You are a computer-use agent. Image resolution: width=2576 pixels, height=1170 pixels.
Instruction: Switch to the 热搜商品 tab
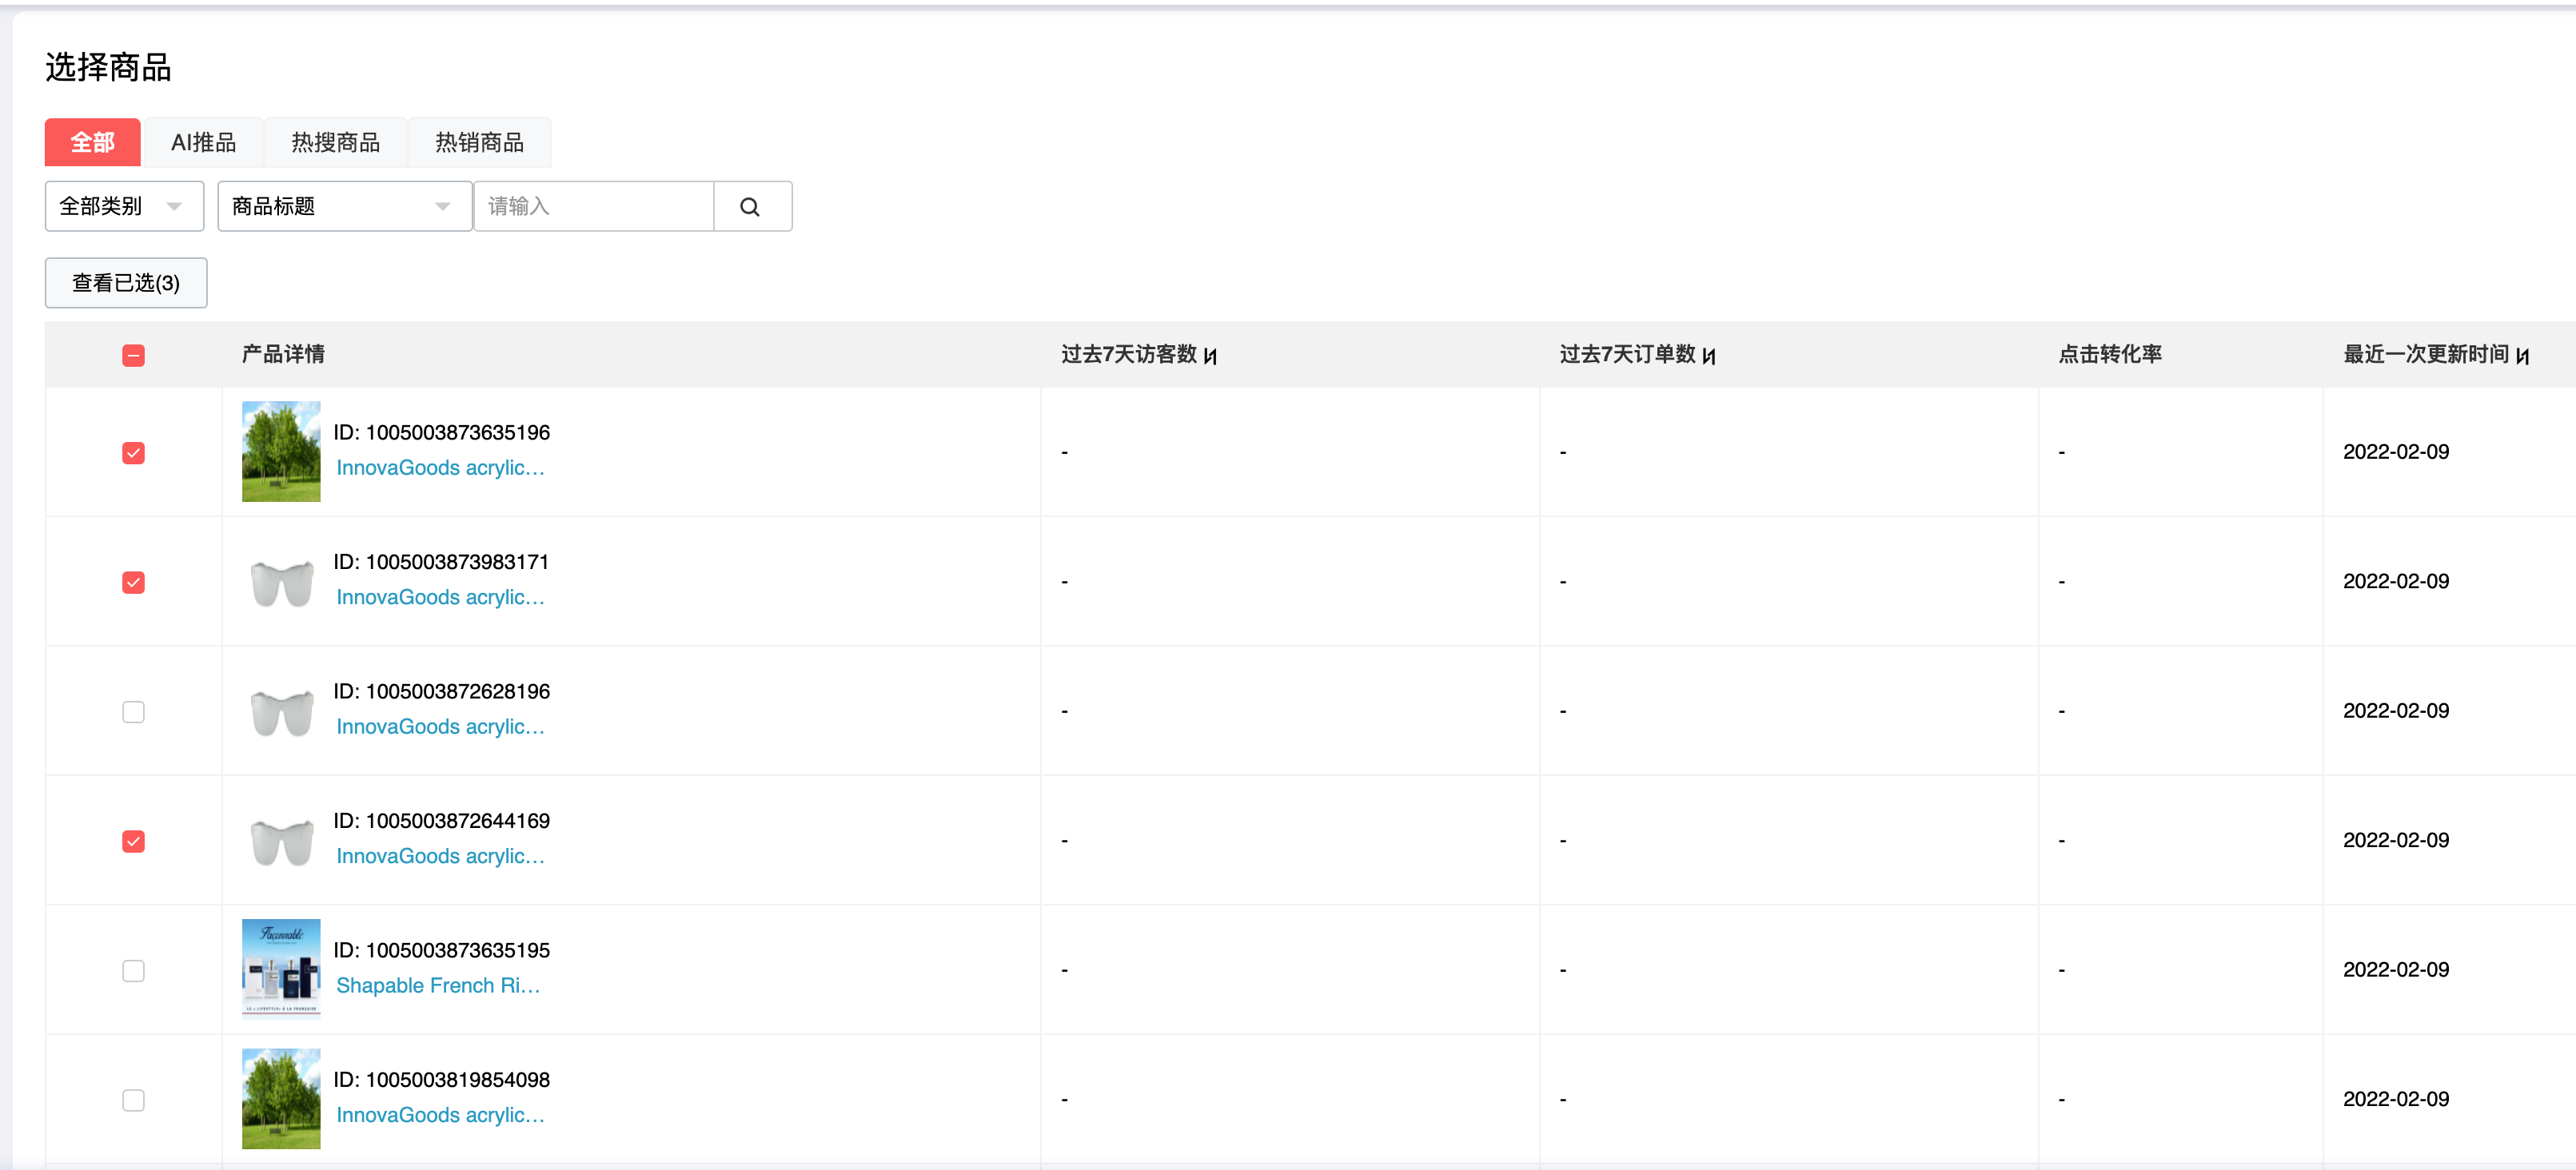coord(335,142)
